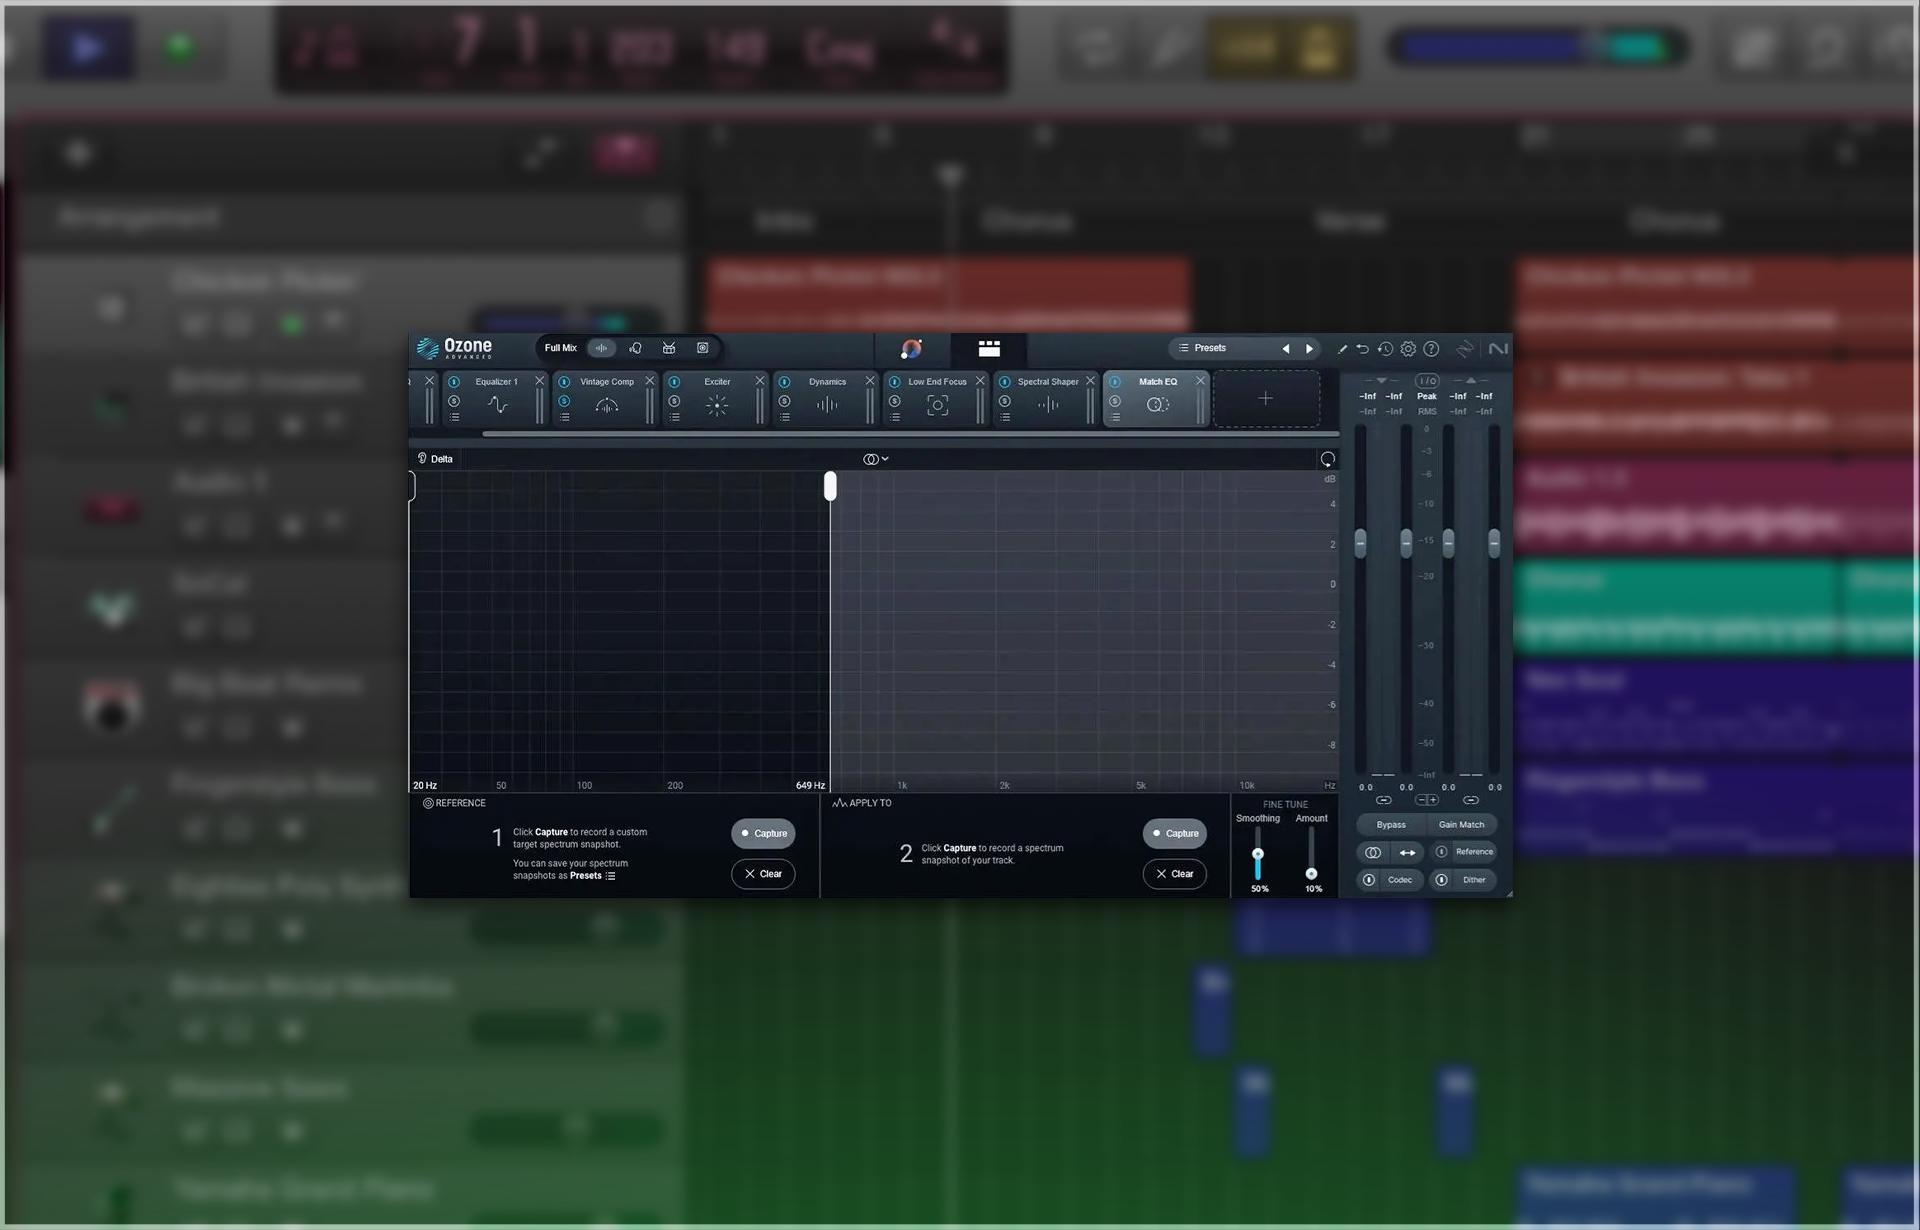Solo the Spectral Shaper module
This screenshot has width=1920, height=1230.
pos(1004,401)
